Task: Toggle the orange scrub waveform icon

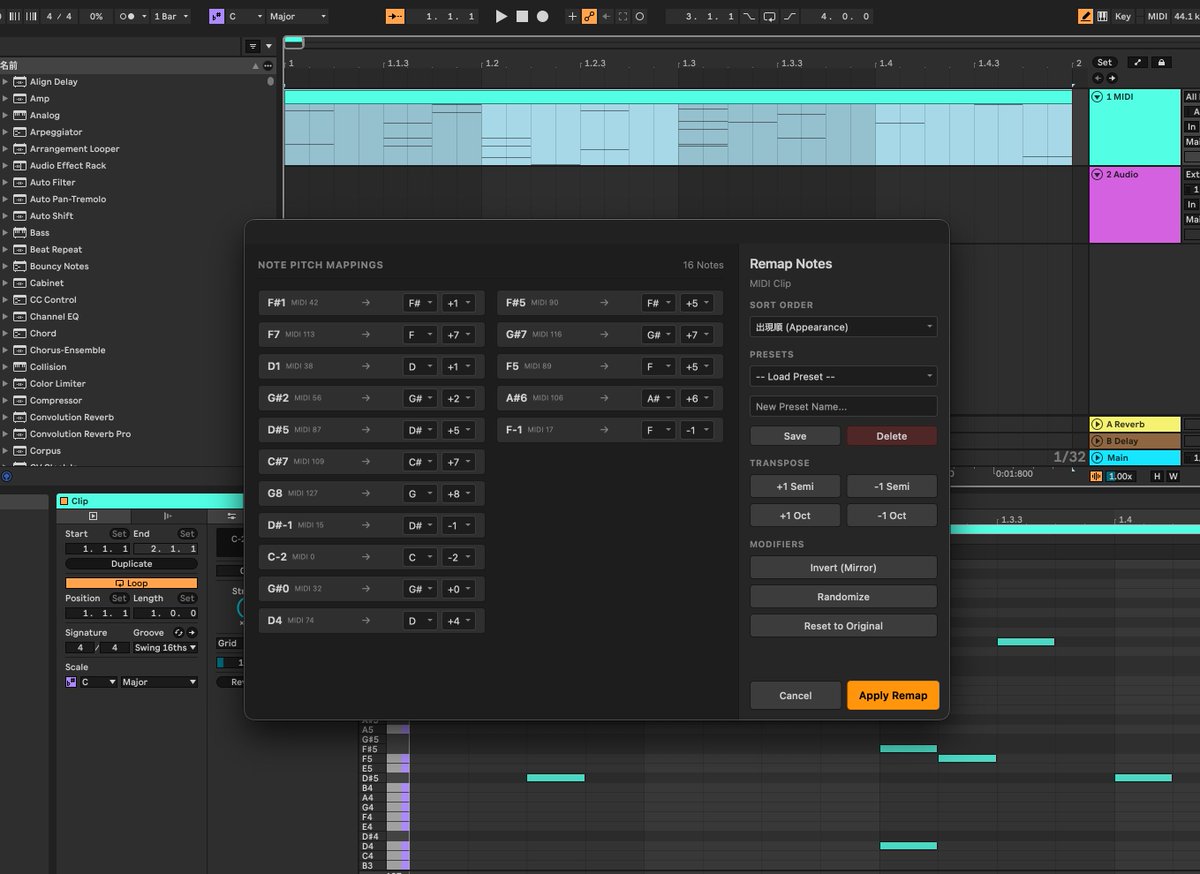Action: (1097, 476)
